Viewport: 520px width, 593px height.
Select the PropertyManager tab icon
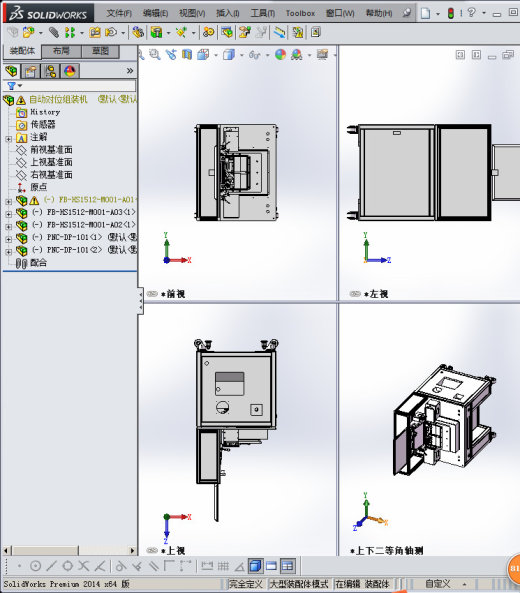click(x=31, y=71)
